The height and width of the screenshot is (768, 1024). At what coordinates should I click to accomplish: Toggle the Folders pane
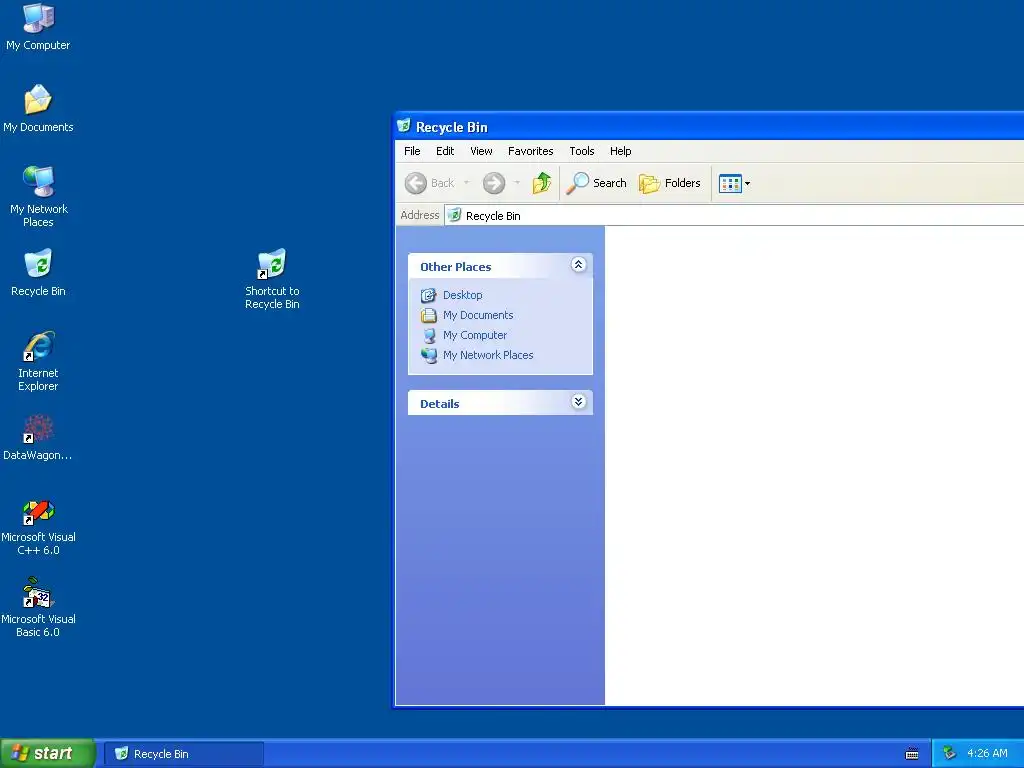[669, 183]
